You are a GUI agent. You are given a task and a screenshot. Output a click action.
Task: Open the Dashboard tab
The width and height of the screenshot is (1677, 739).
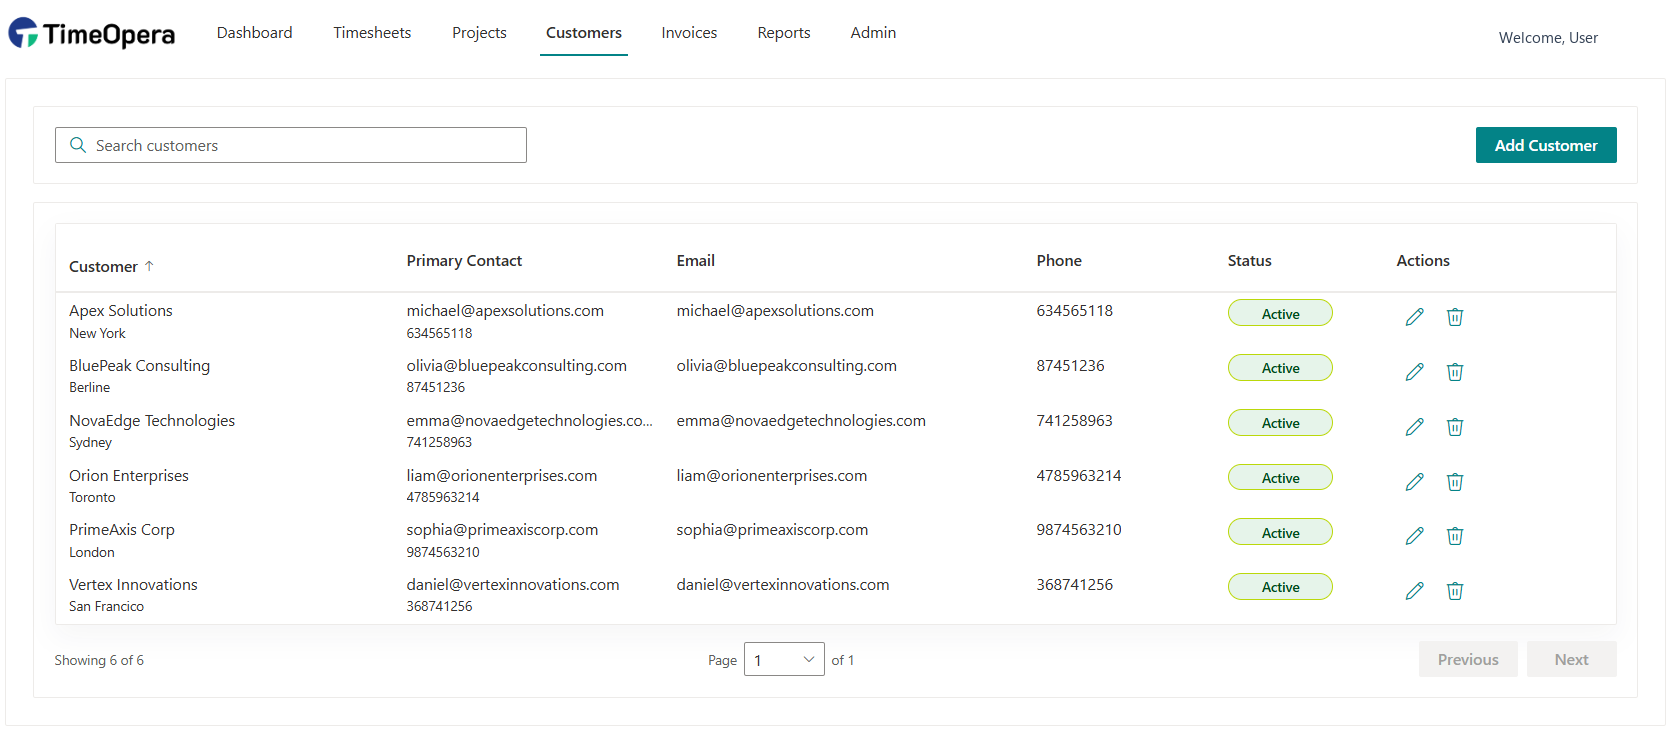pos(255,33)
